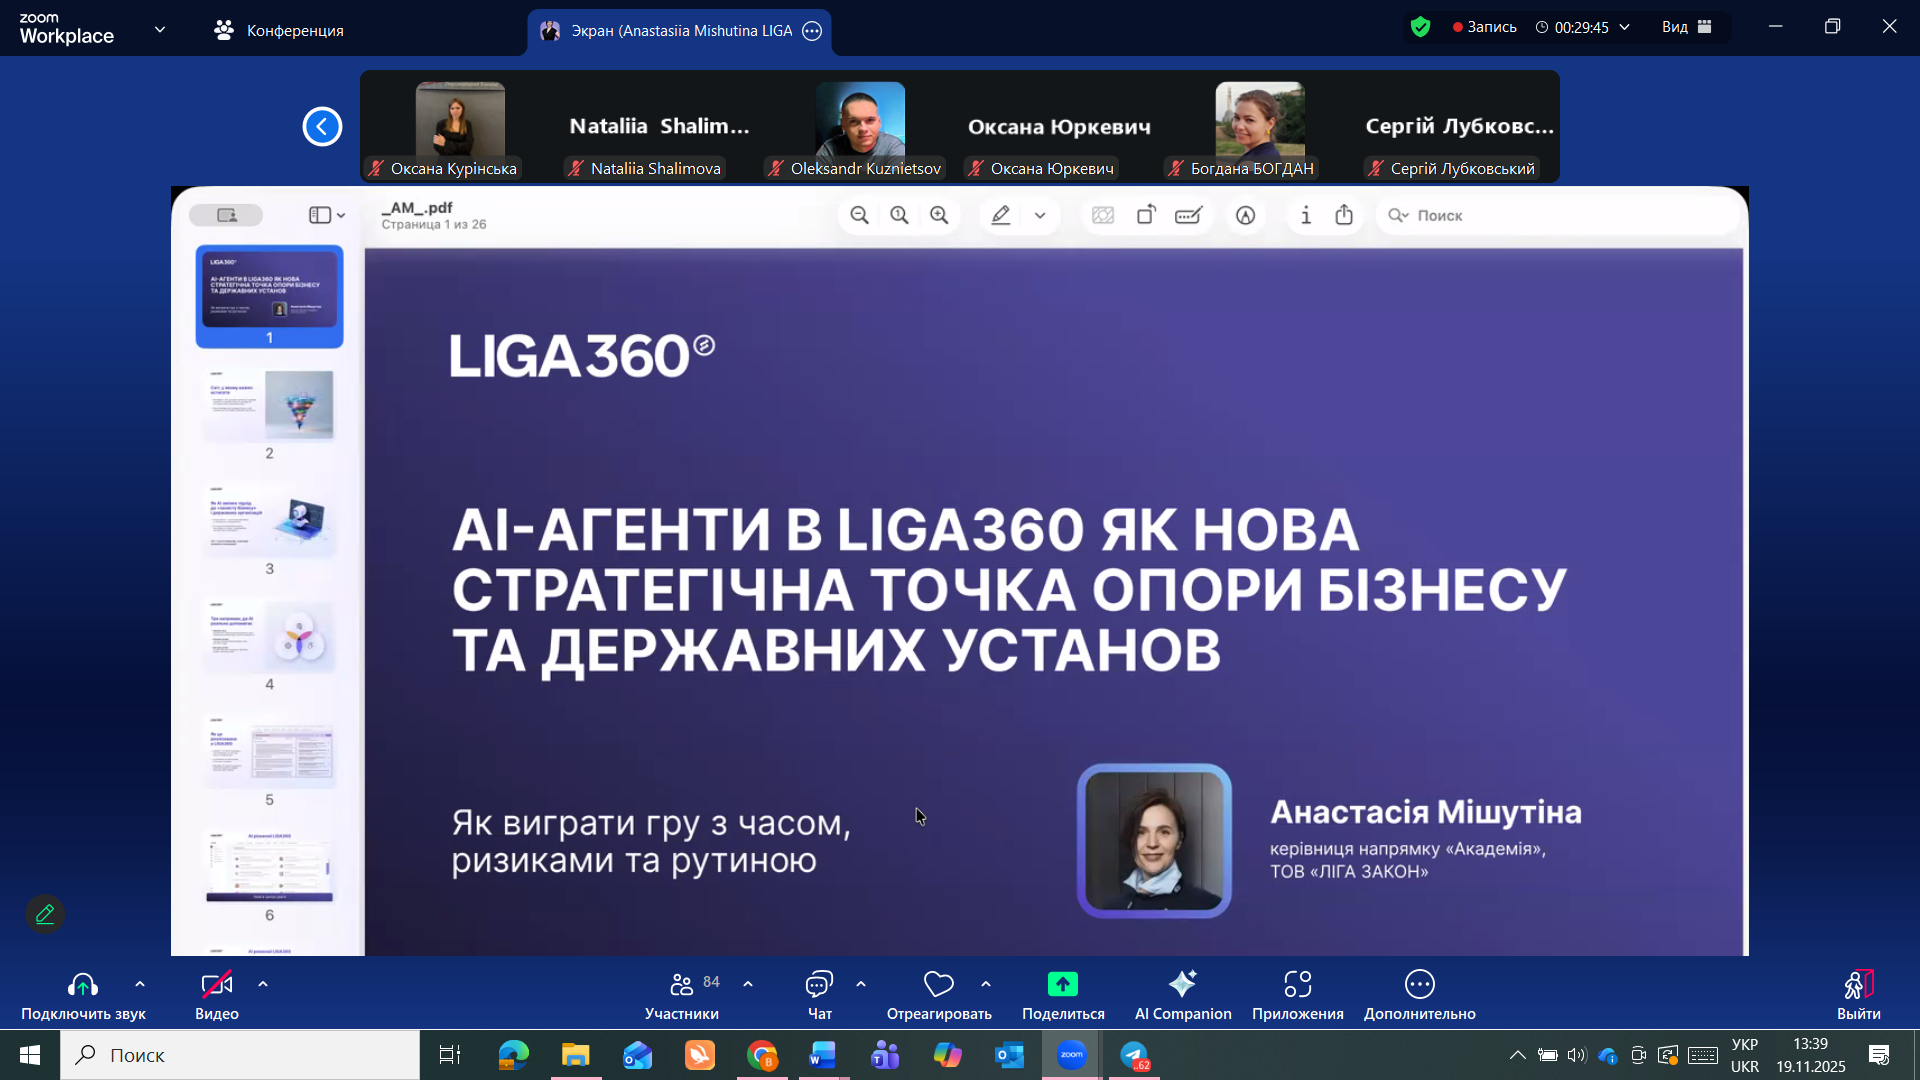
Task: Switch to the Конференция tab
Action: tap(279, 30)
